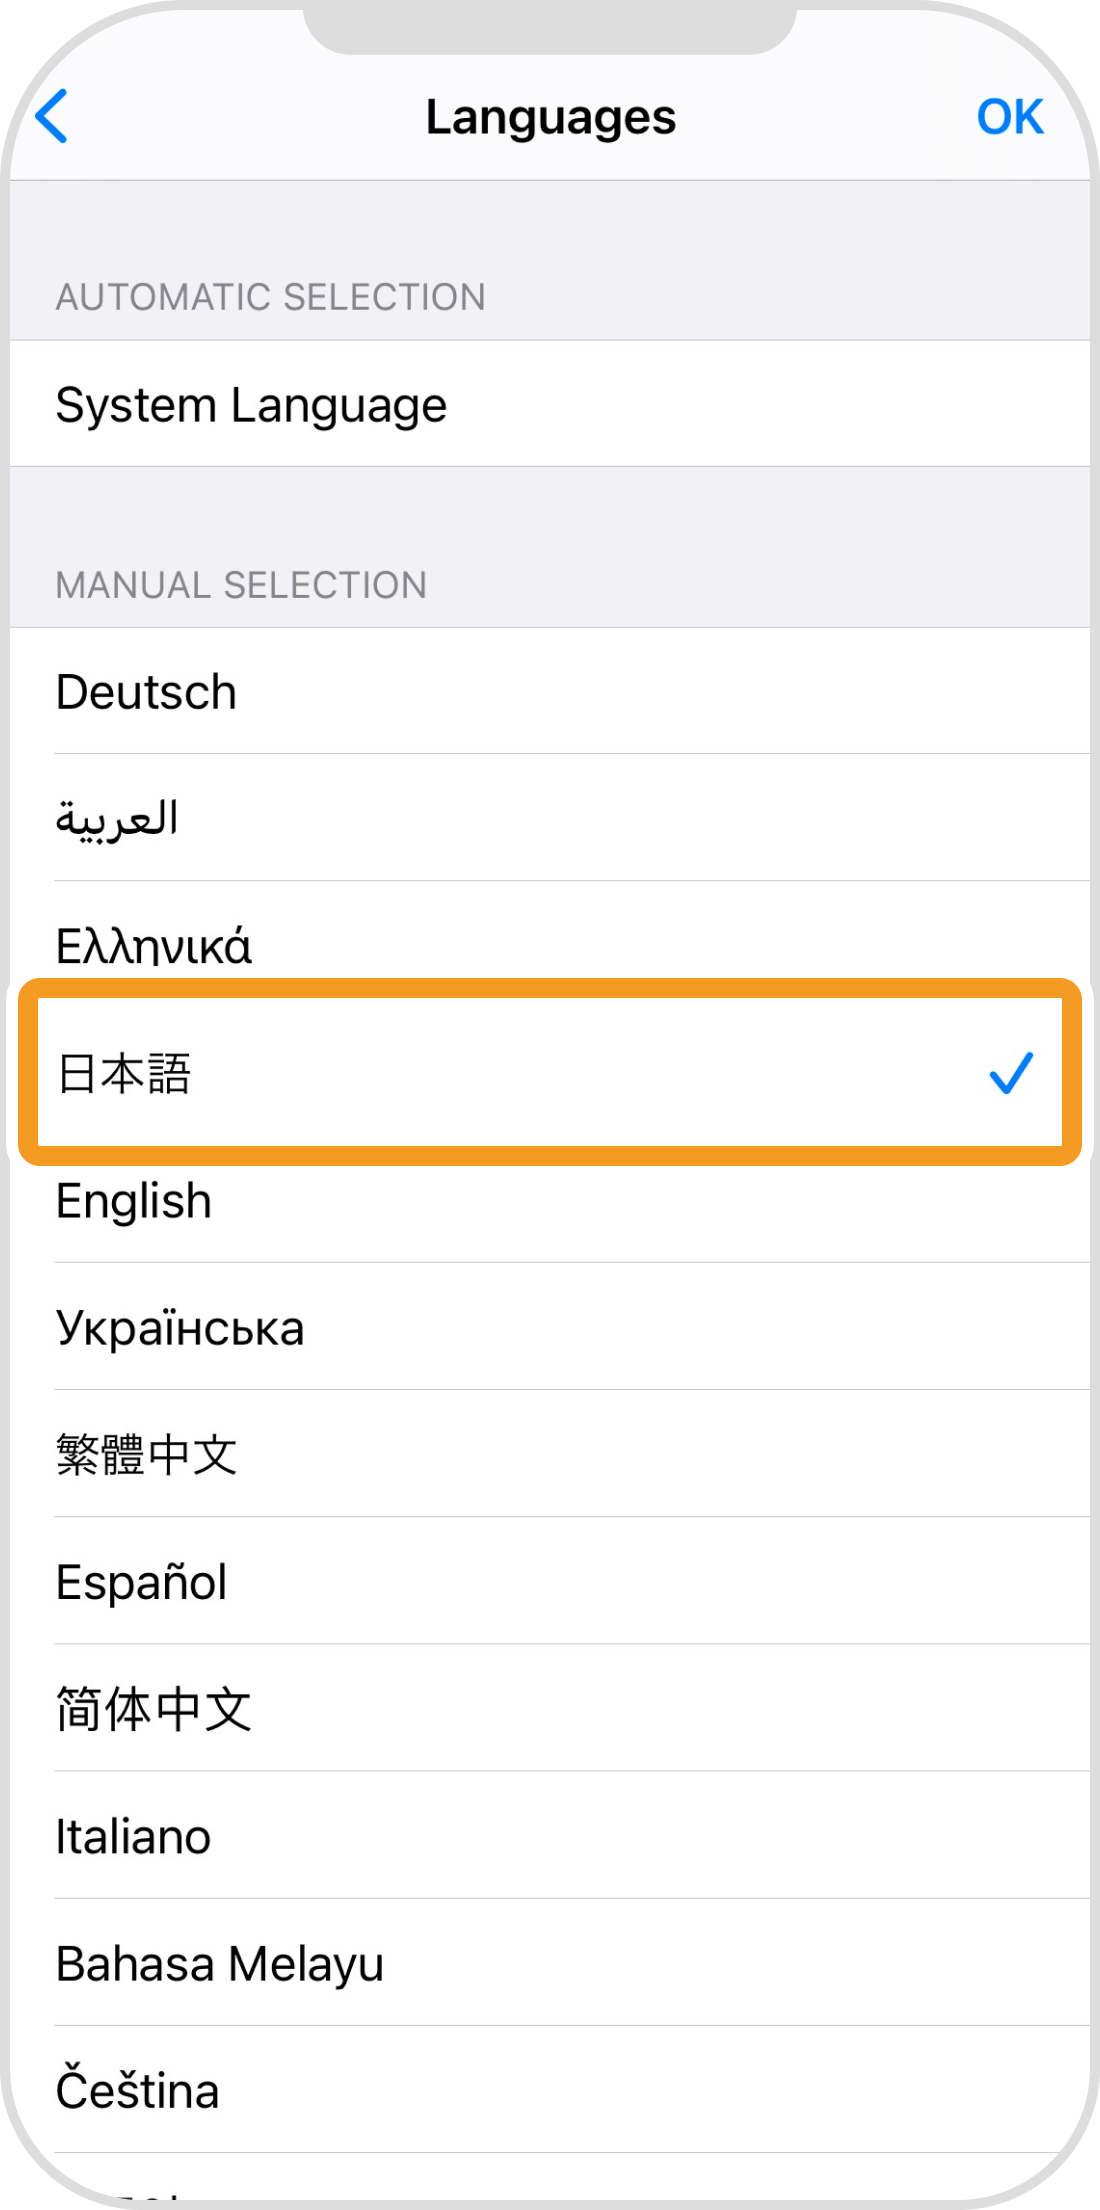Tap the Manual Selection section header
This screenshot has width=1100, height=2210.
point(241,585)
